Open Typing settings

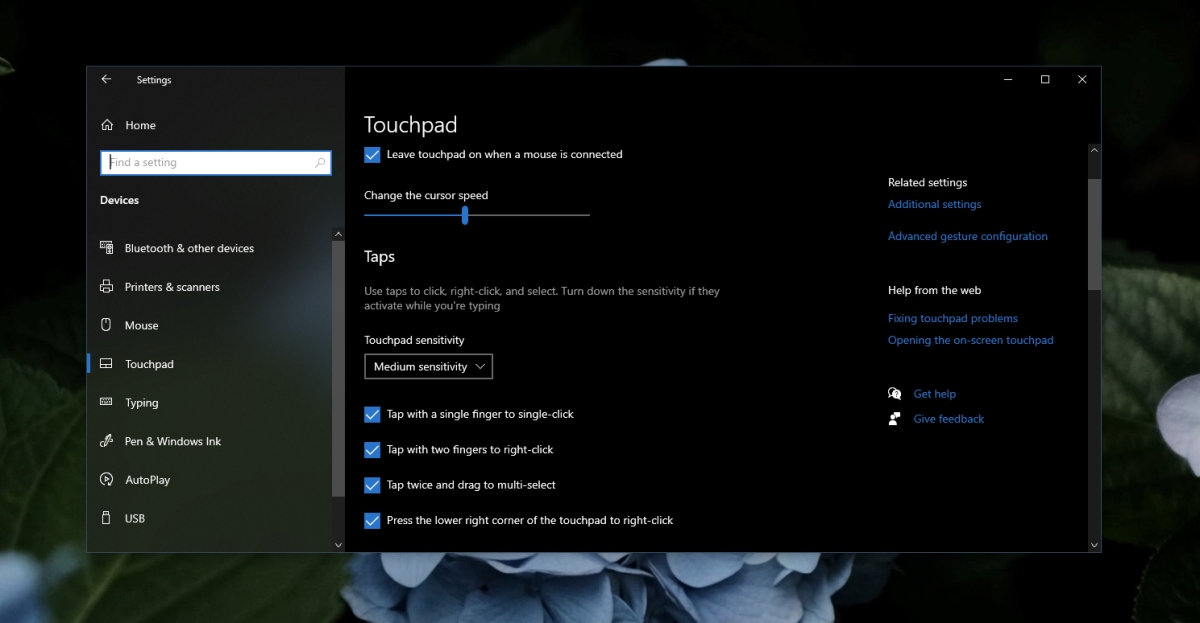coord(107,403)
